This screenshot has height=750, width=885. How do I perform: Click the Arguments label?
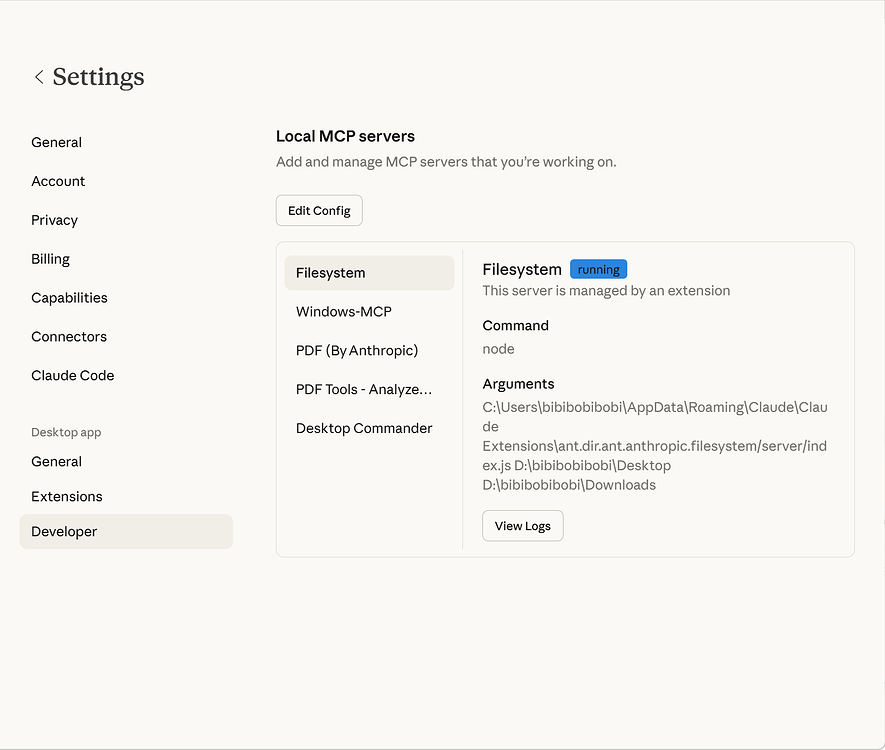tap(518, 384)
